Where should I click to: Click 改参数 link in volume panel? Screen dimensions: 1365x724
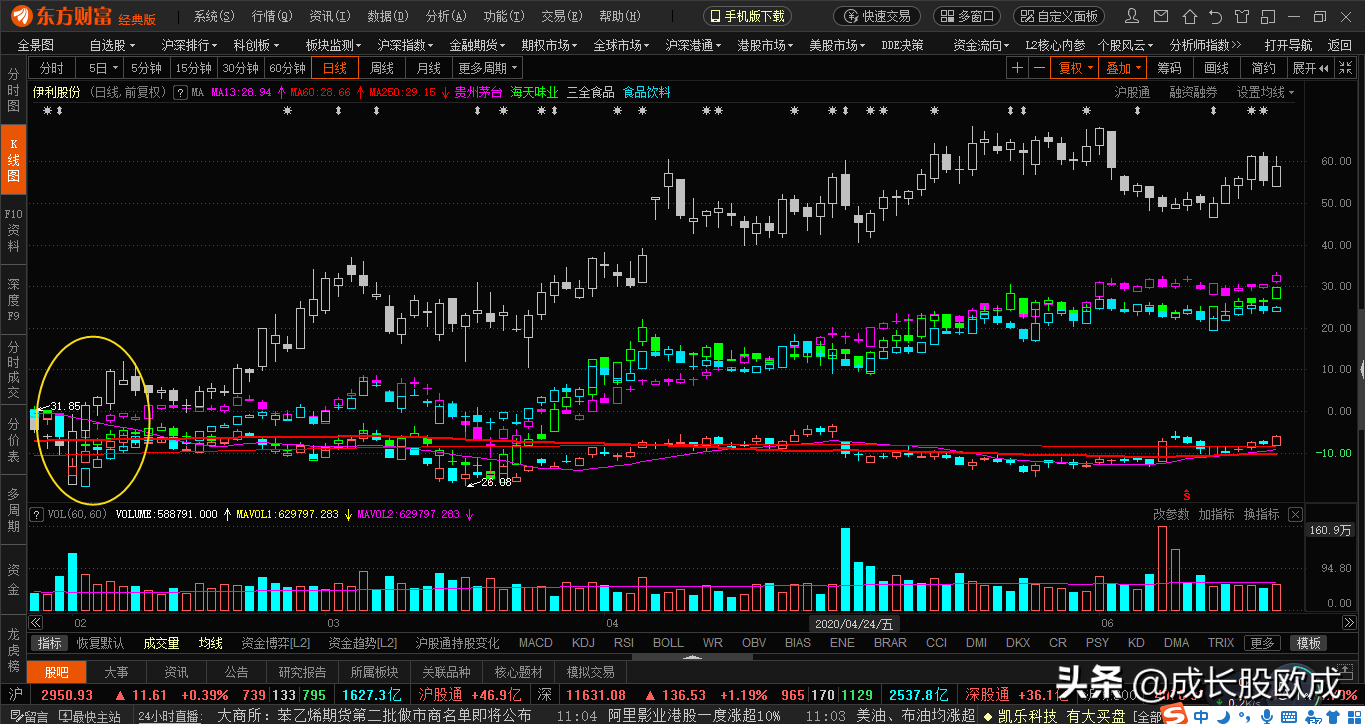click(1171, 514)
